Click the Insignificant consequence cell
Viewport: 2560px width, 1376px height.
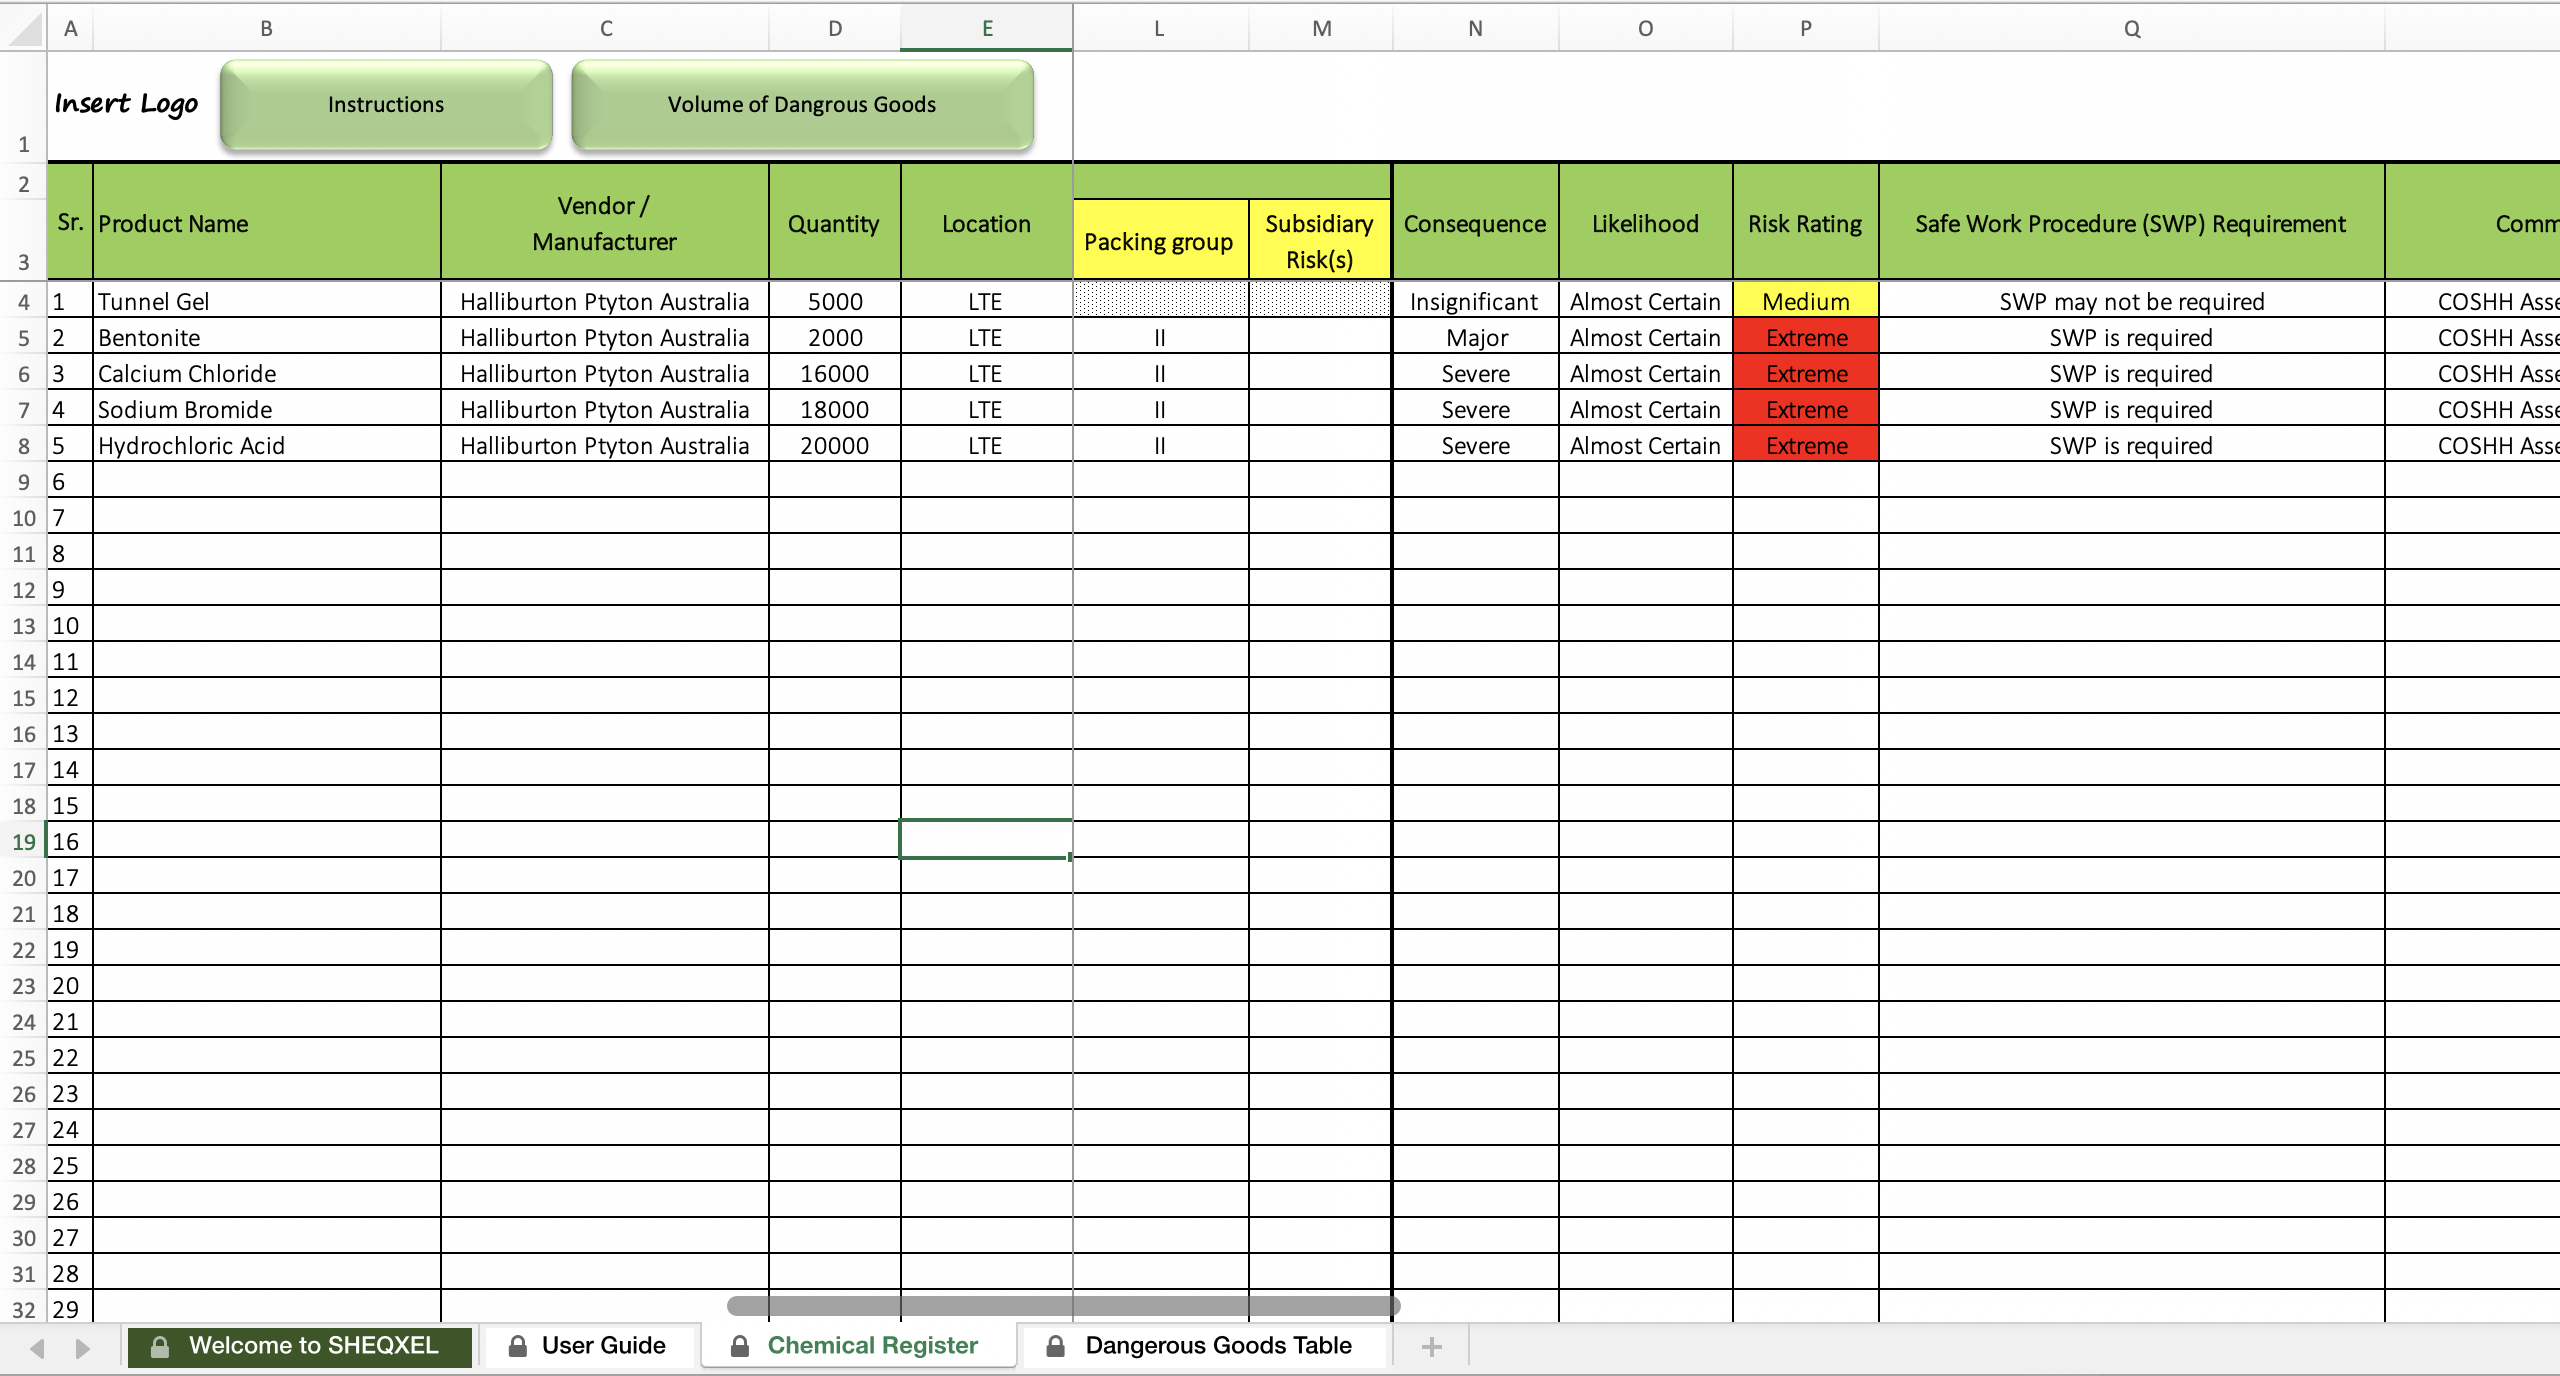1475,302
